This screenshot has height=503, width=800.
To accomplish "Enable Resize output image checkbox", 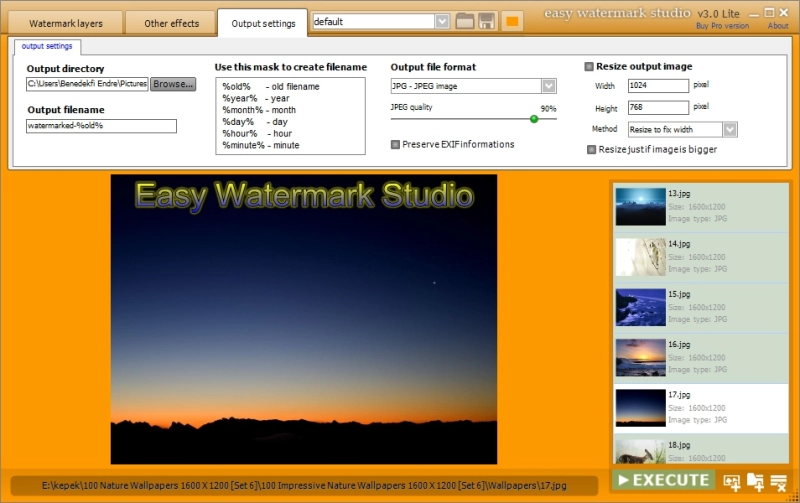I will click(x=589, y=66).
